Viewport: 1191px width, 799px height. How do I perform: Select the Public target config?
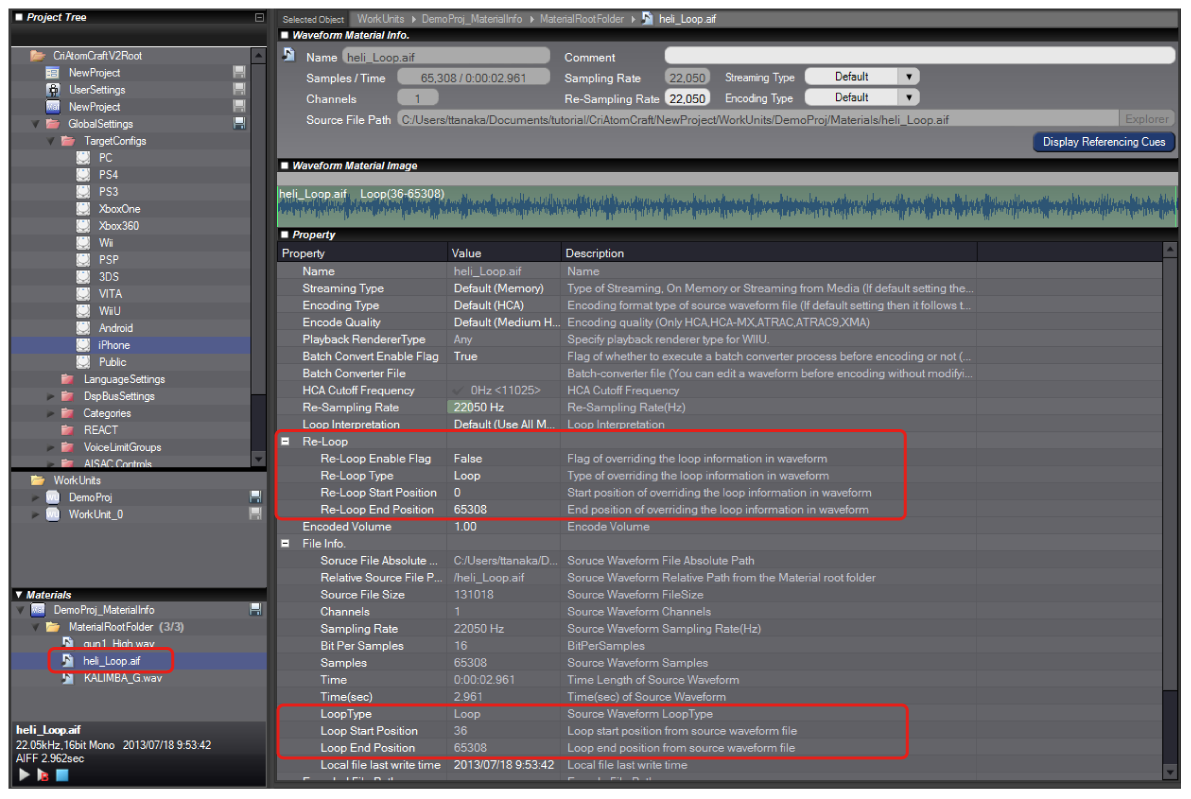[112, 362]
